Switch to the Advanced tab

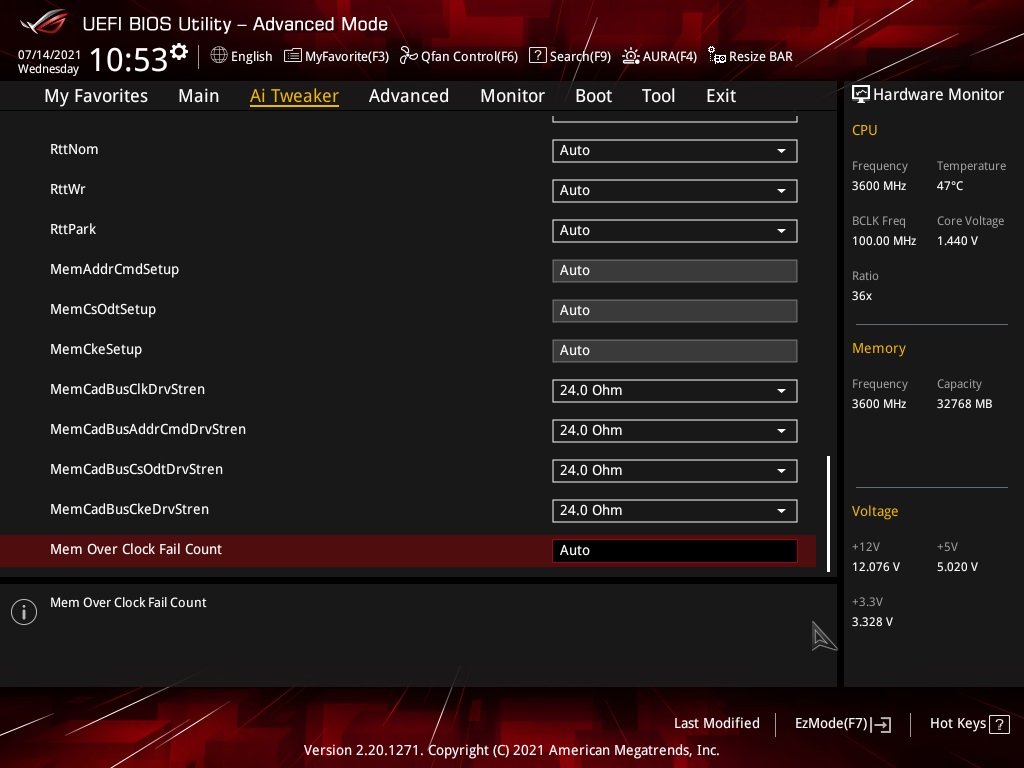[409, 96]
